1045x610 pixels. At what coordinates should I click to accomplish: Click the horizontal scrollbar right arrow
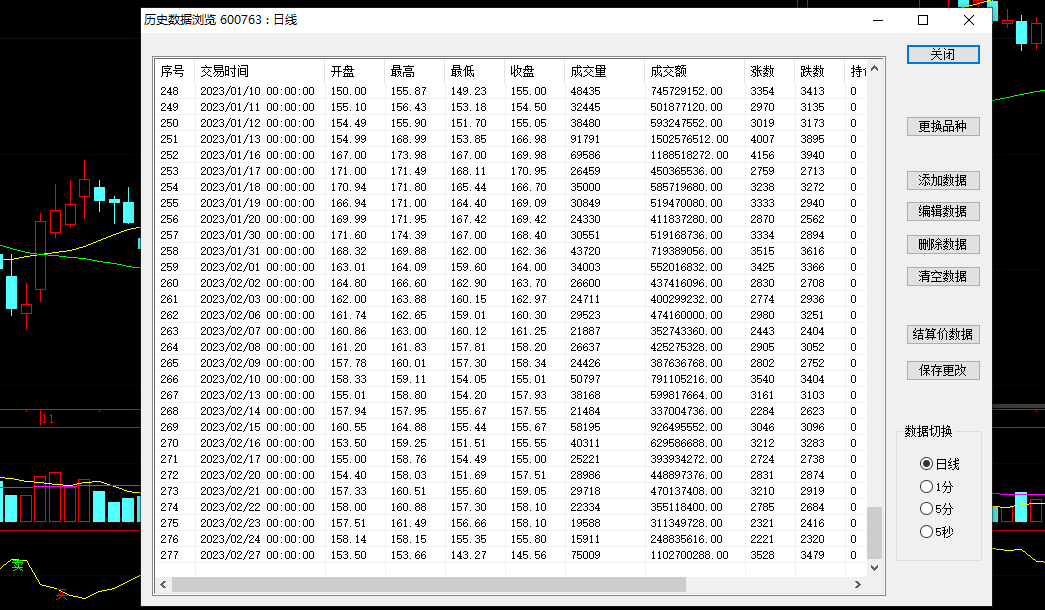pyautogui.click(x=858, y=585)
